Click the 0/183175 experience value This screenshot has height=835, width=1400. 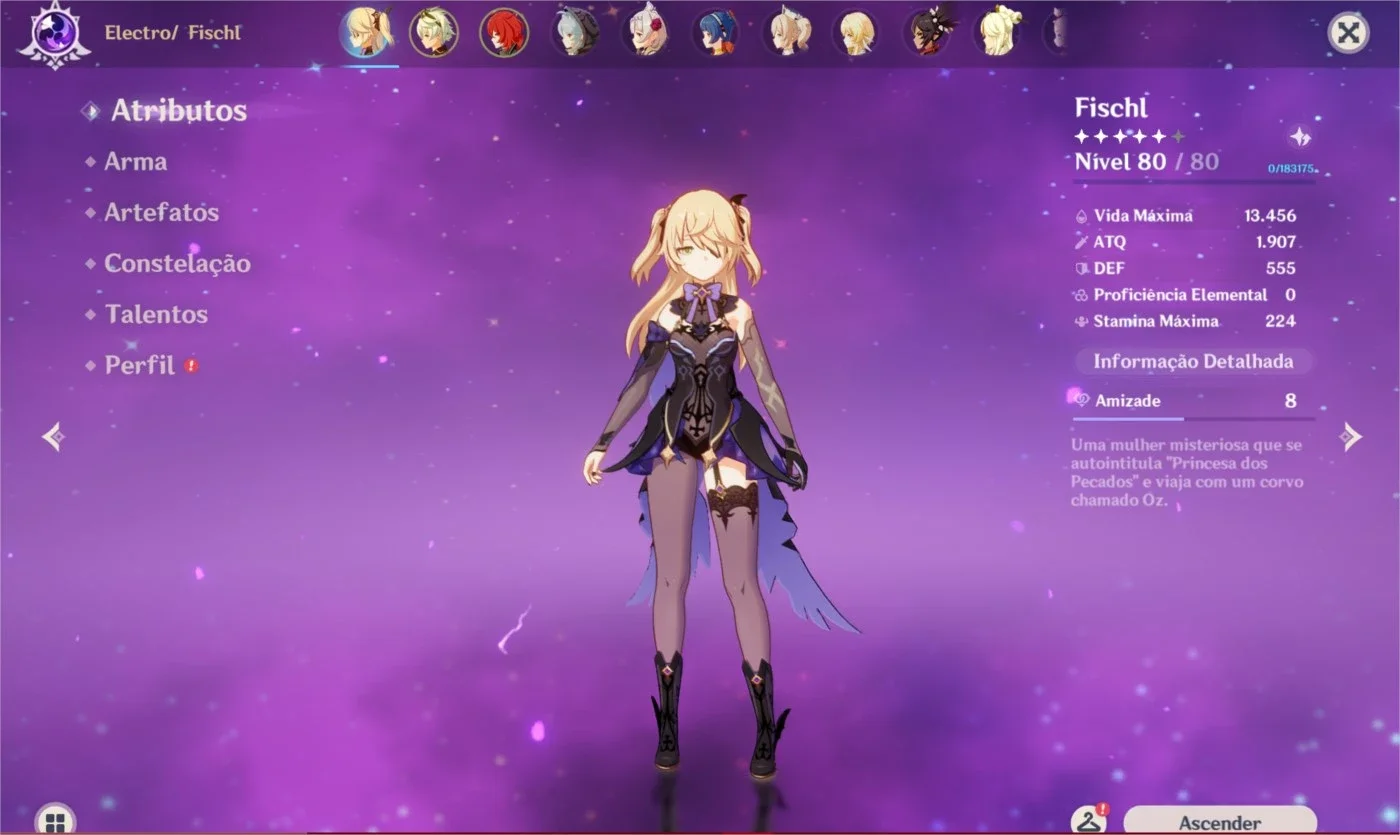click(1291, 169)
